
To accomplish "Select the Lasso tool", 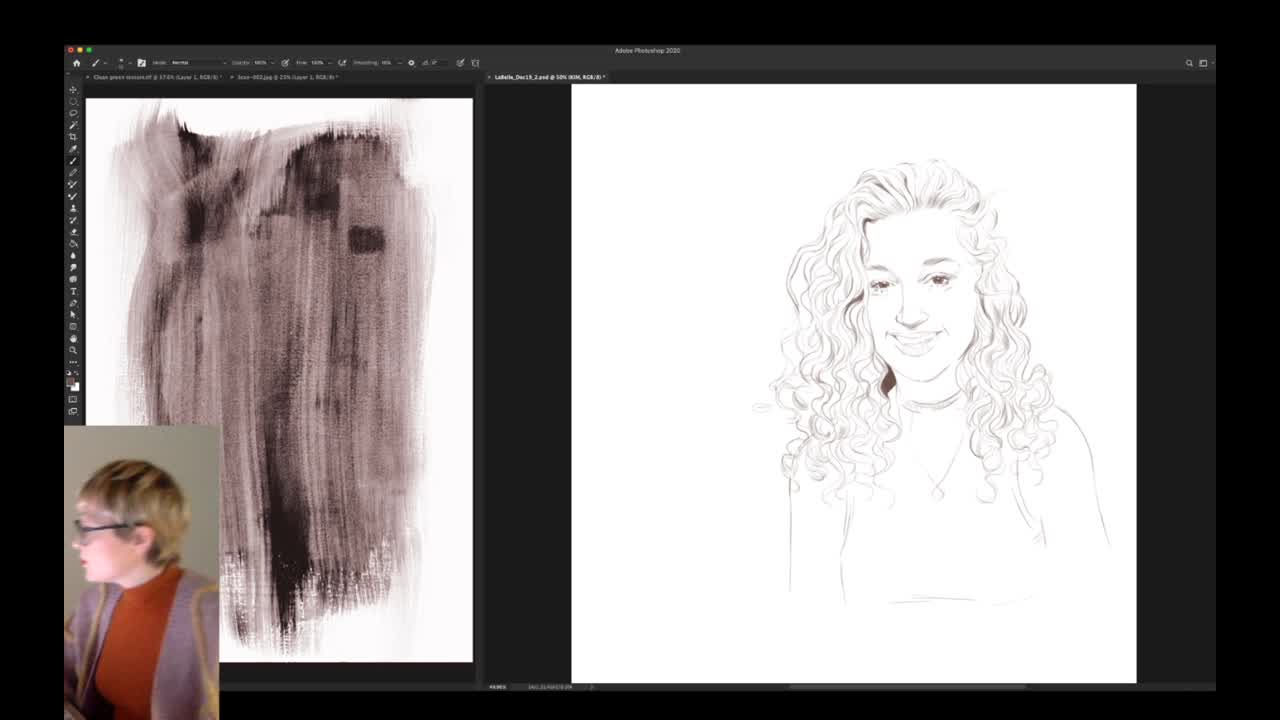I will [x=72, y=112].
